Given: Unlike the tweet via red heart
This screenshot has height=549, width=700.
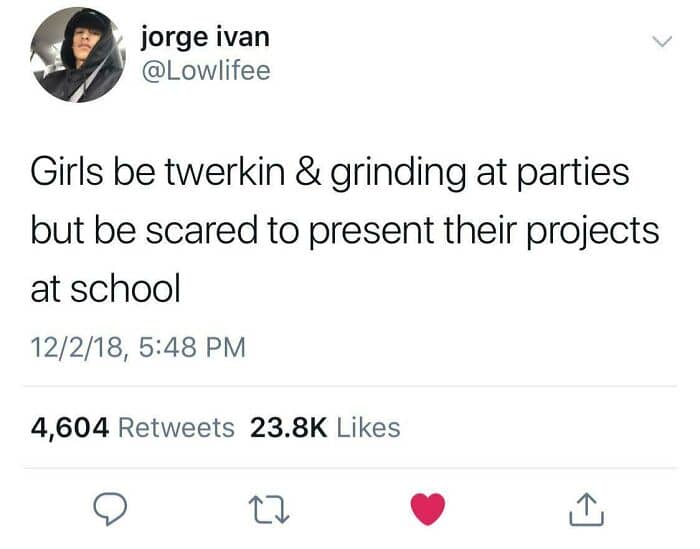Looking at the screenshot, I should (x=428, y=509).
